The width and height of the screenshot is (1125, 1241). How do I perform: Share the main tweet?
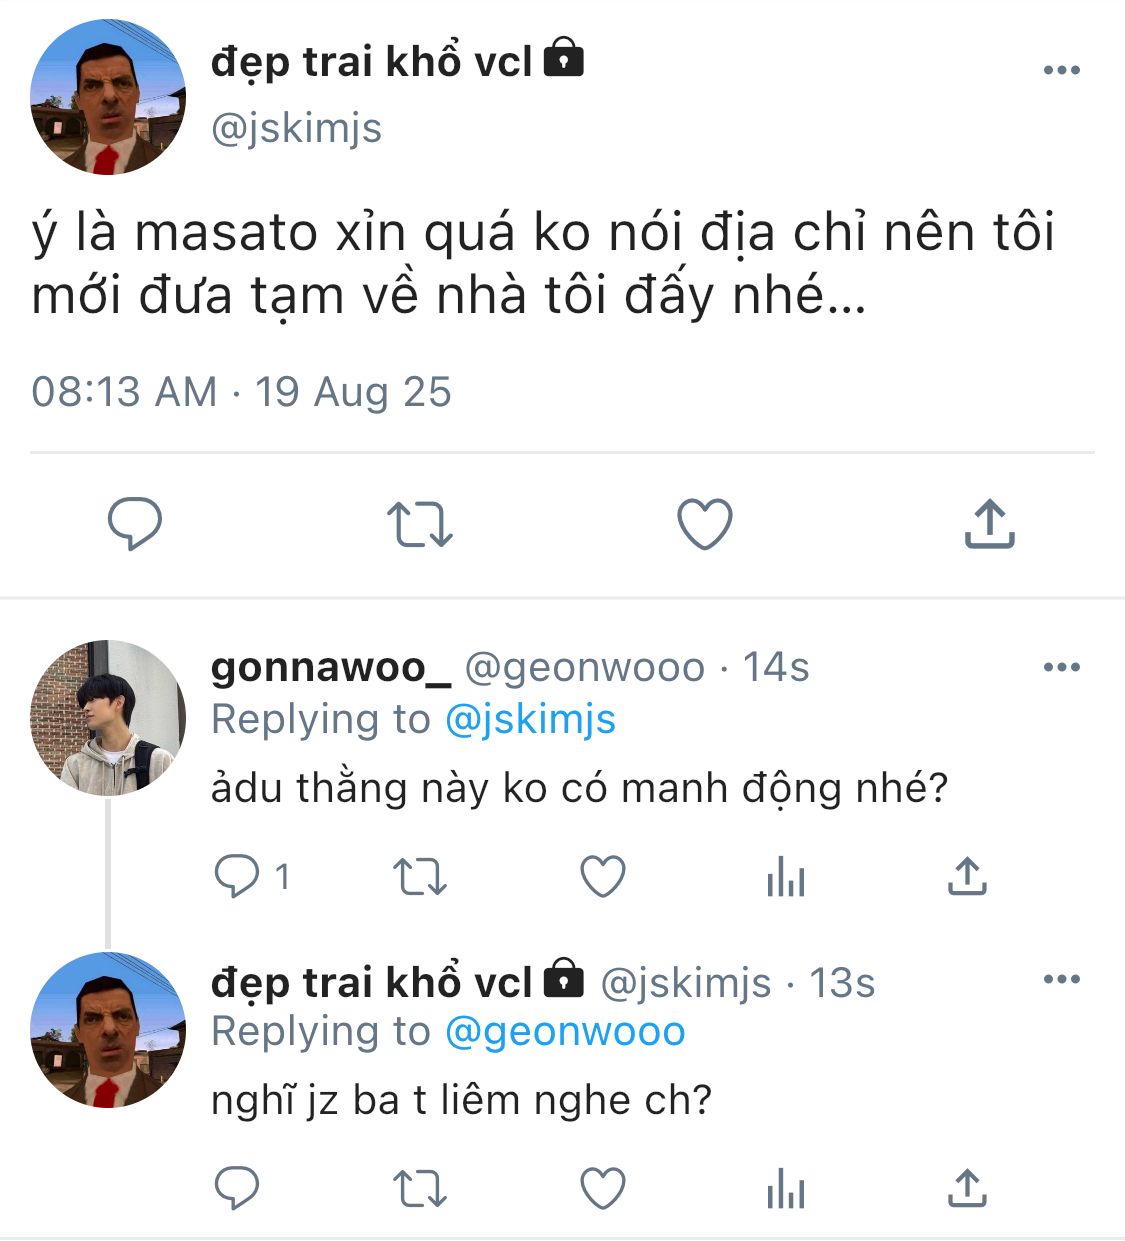click(989, 524)
